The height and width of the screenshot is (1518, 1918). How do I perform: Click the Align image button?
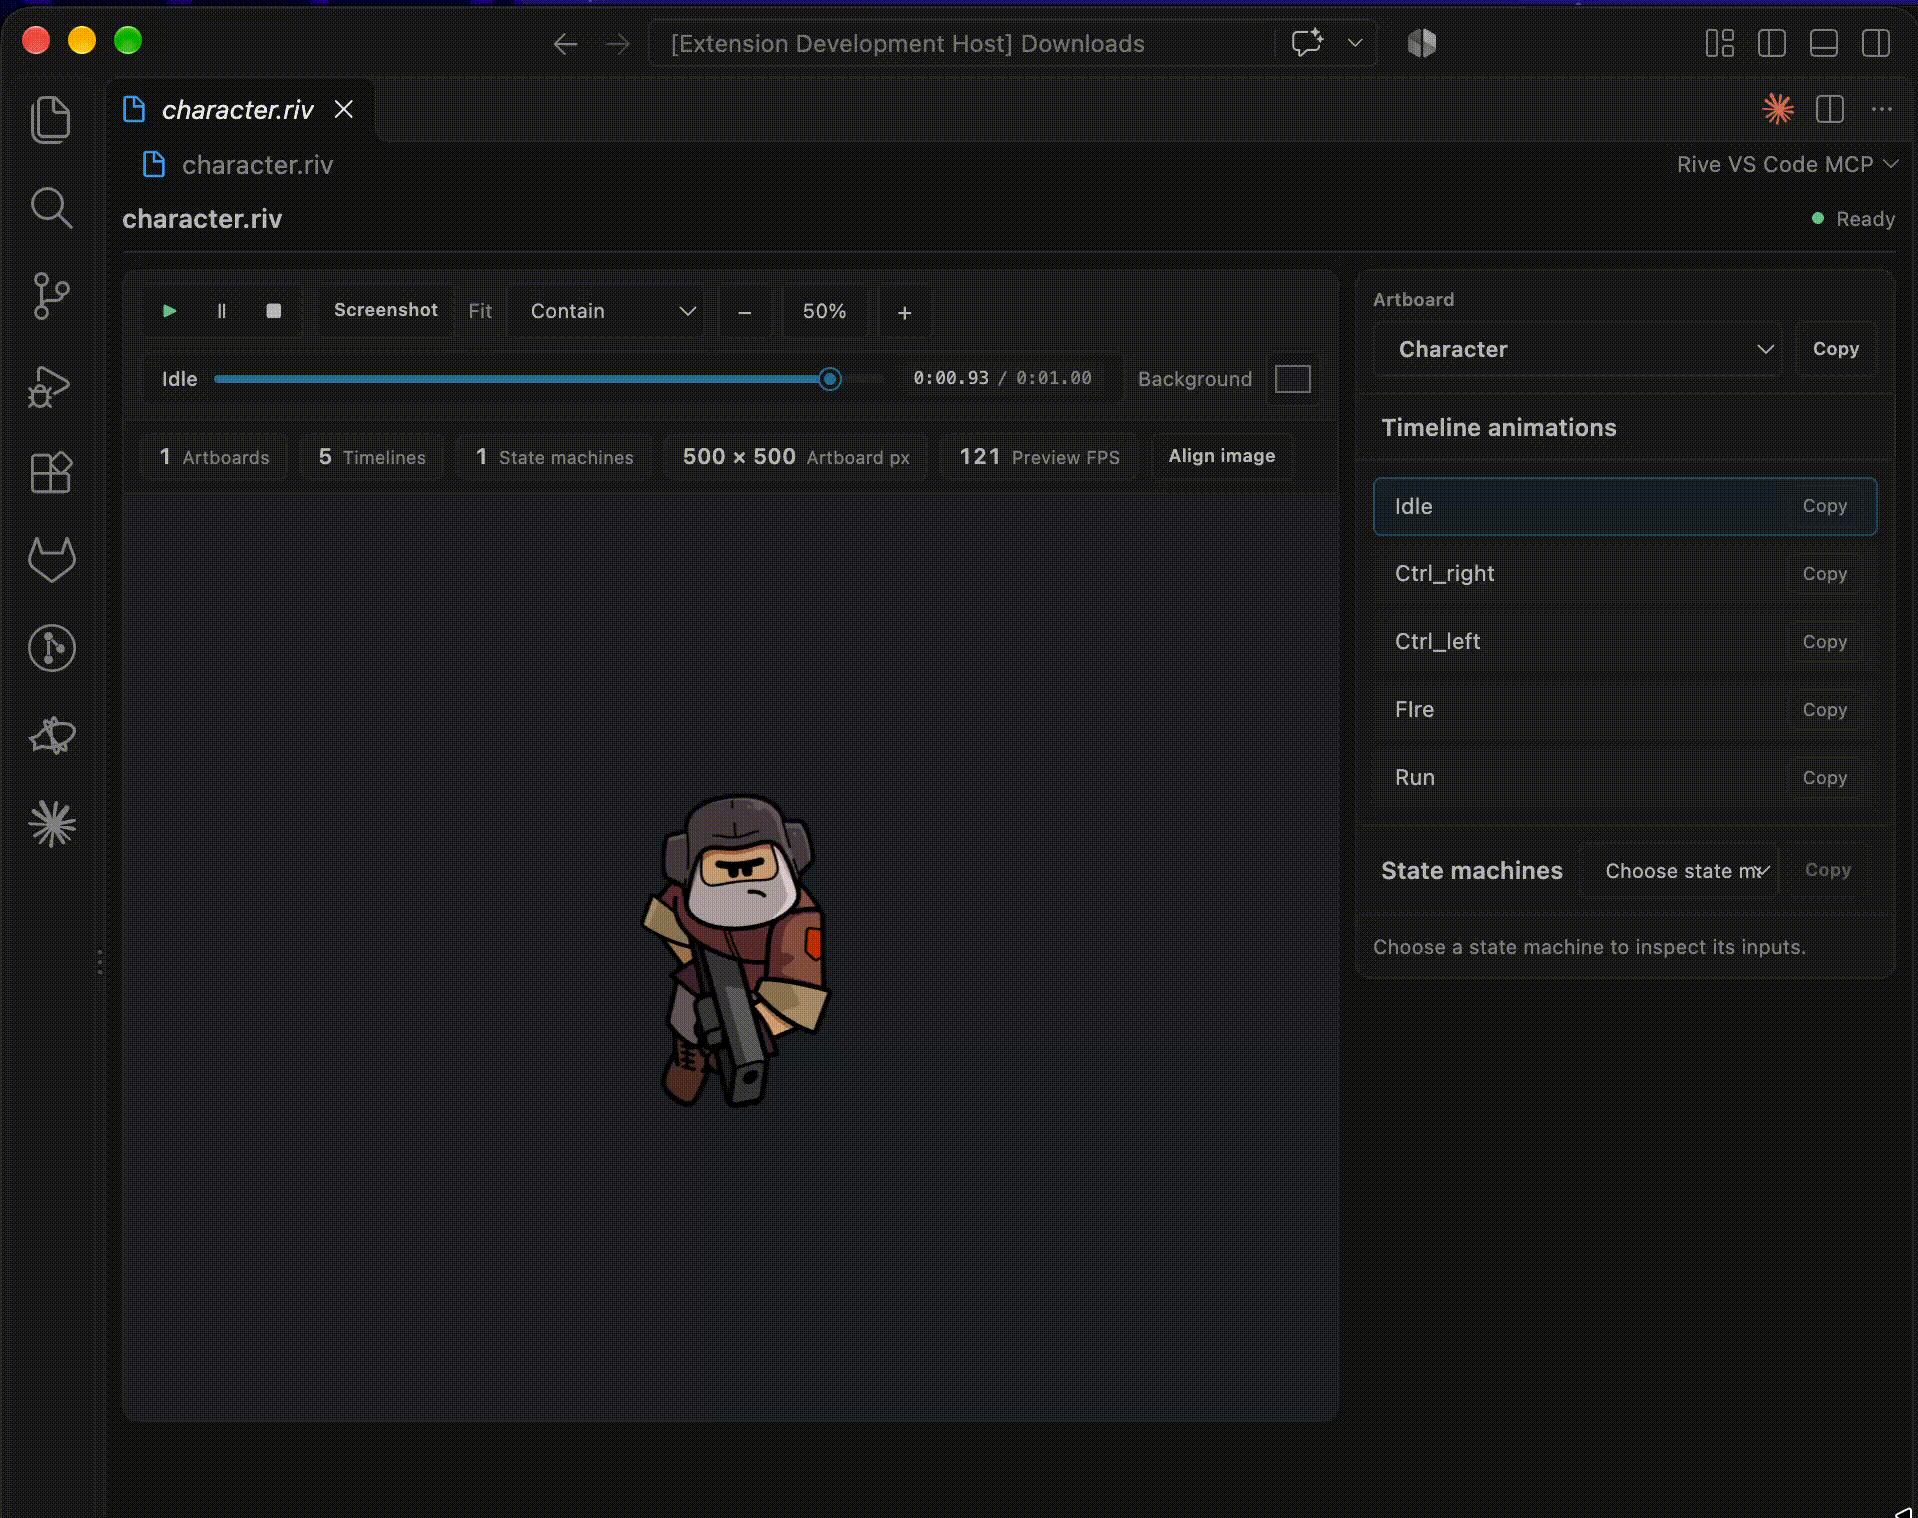pyautogui.click(x=1221, y=456)
